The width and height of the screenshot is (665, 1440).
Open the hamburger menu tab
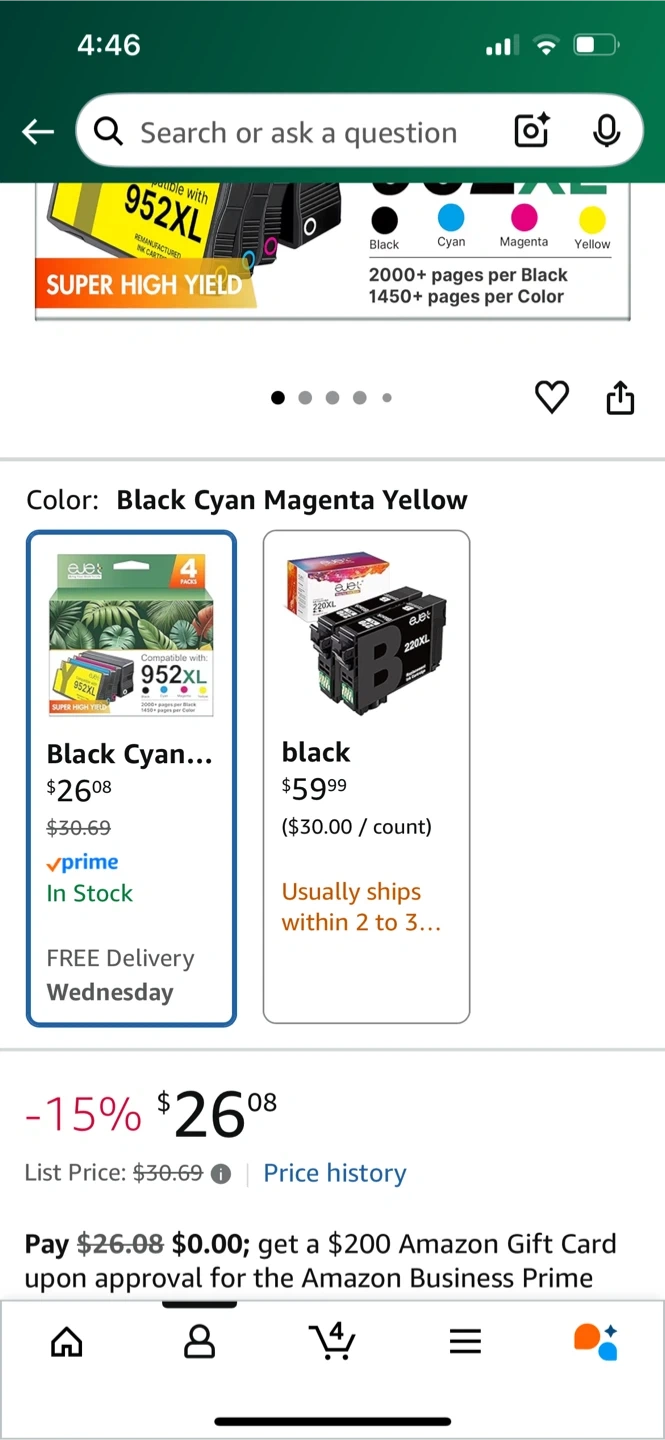tap(465, 1341)
